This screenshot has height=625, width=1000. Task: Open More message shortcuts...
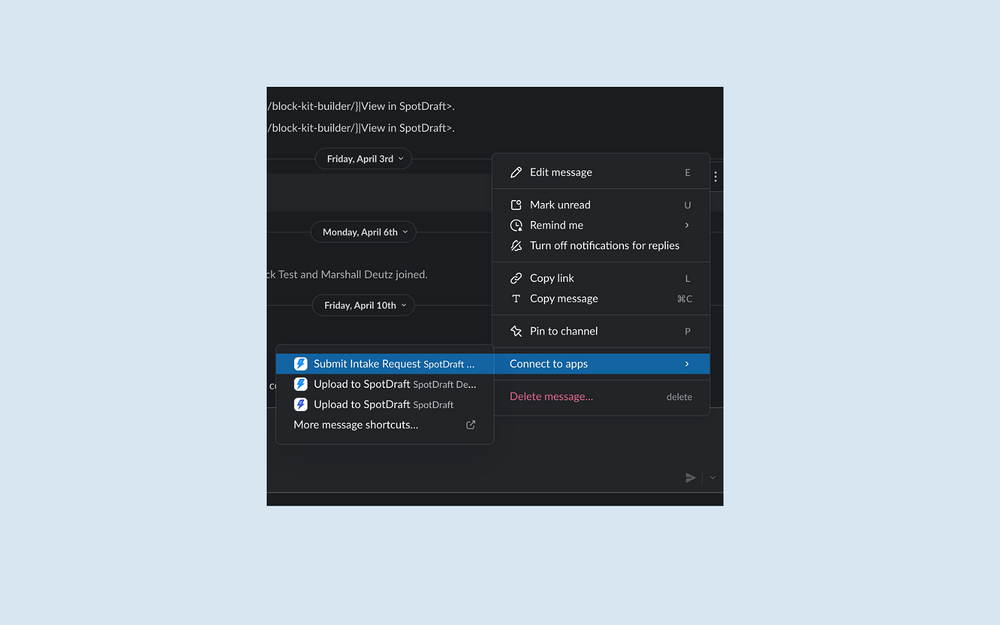(x=385, y=425)
